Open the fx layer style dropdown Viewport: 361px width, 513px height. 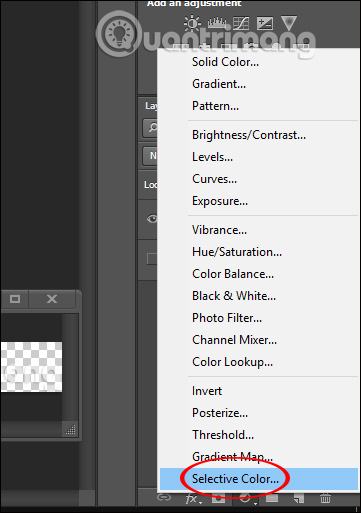193,499
